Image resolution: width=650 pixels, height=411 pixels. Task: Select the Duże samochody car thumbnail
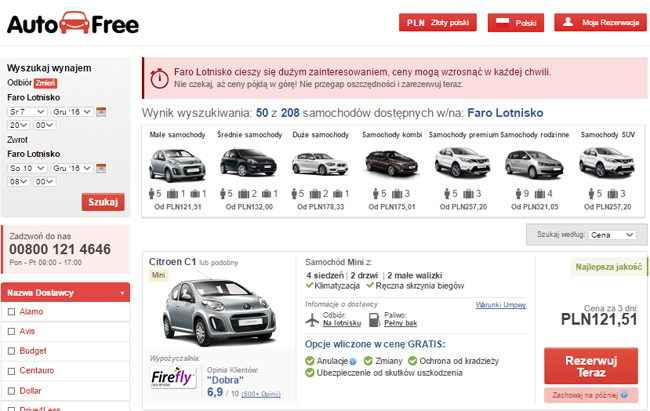[x=320, y=164]
